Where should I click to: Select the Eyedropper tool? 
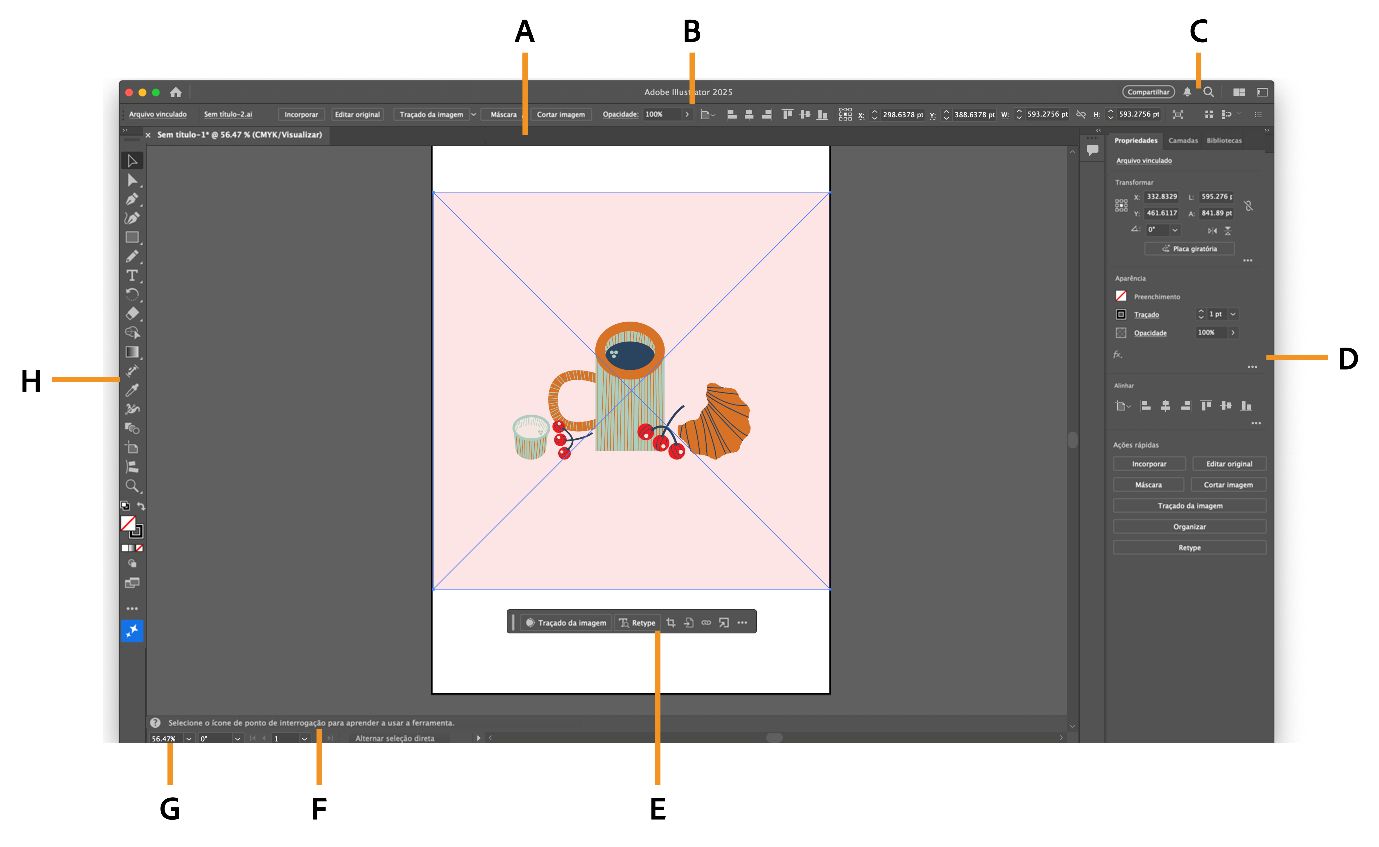click(x=131, y=390)
